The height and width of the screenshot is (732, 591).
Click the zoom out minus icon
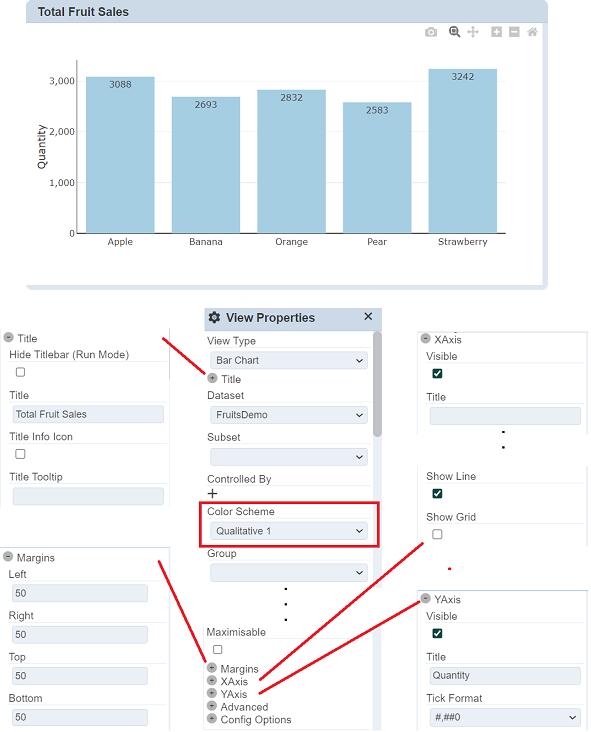514,32
